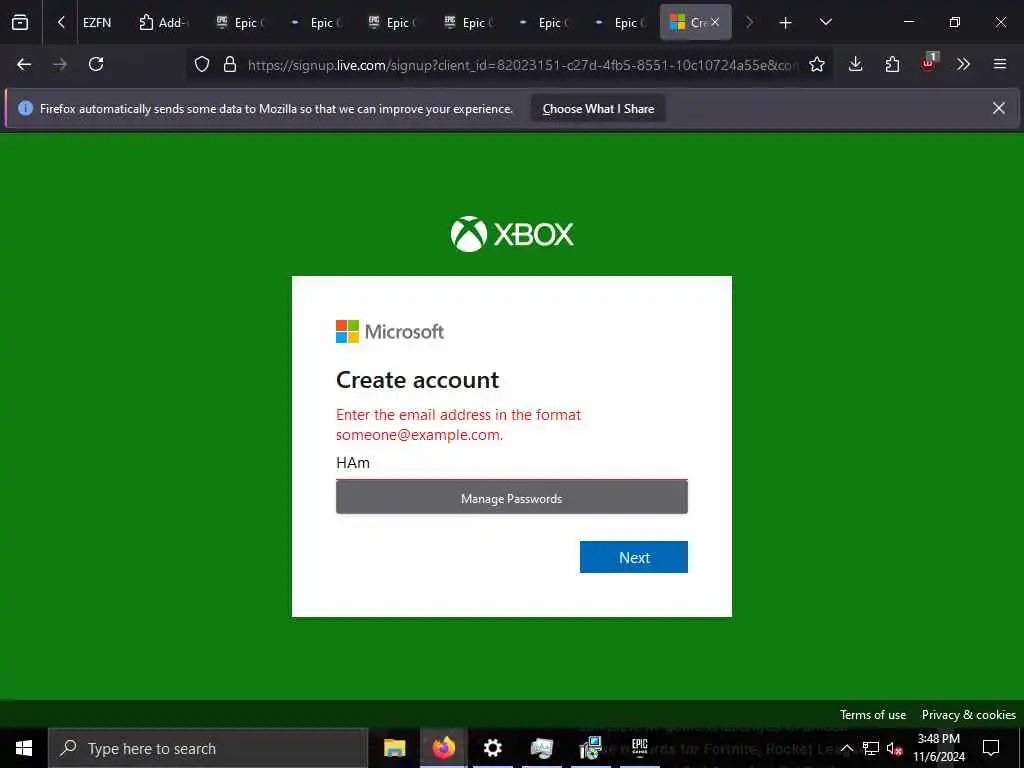Click Choose What I Share button
The image size is (1024, 768).
(x=598, y=109)
